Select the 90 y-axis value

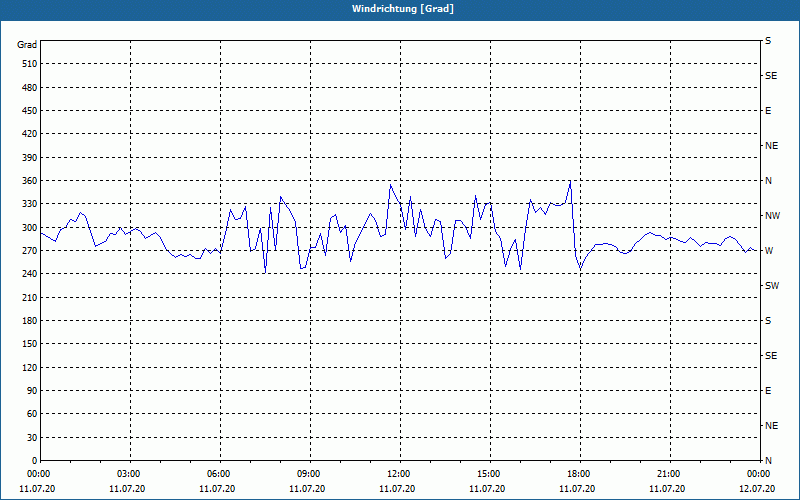32,391
